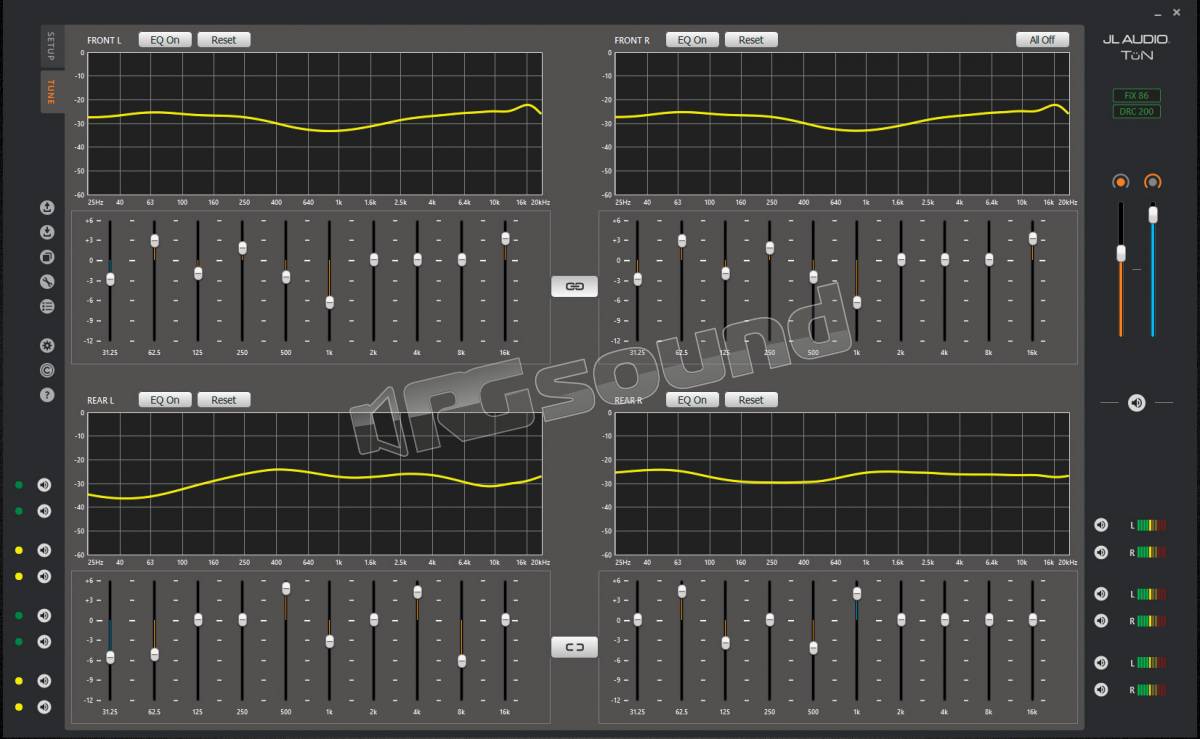The width and height of the screenshot is (1200, 739).
Task: Click Front R 250 Hz slider handle
Action: (x=769, y=248)
